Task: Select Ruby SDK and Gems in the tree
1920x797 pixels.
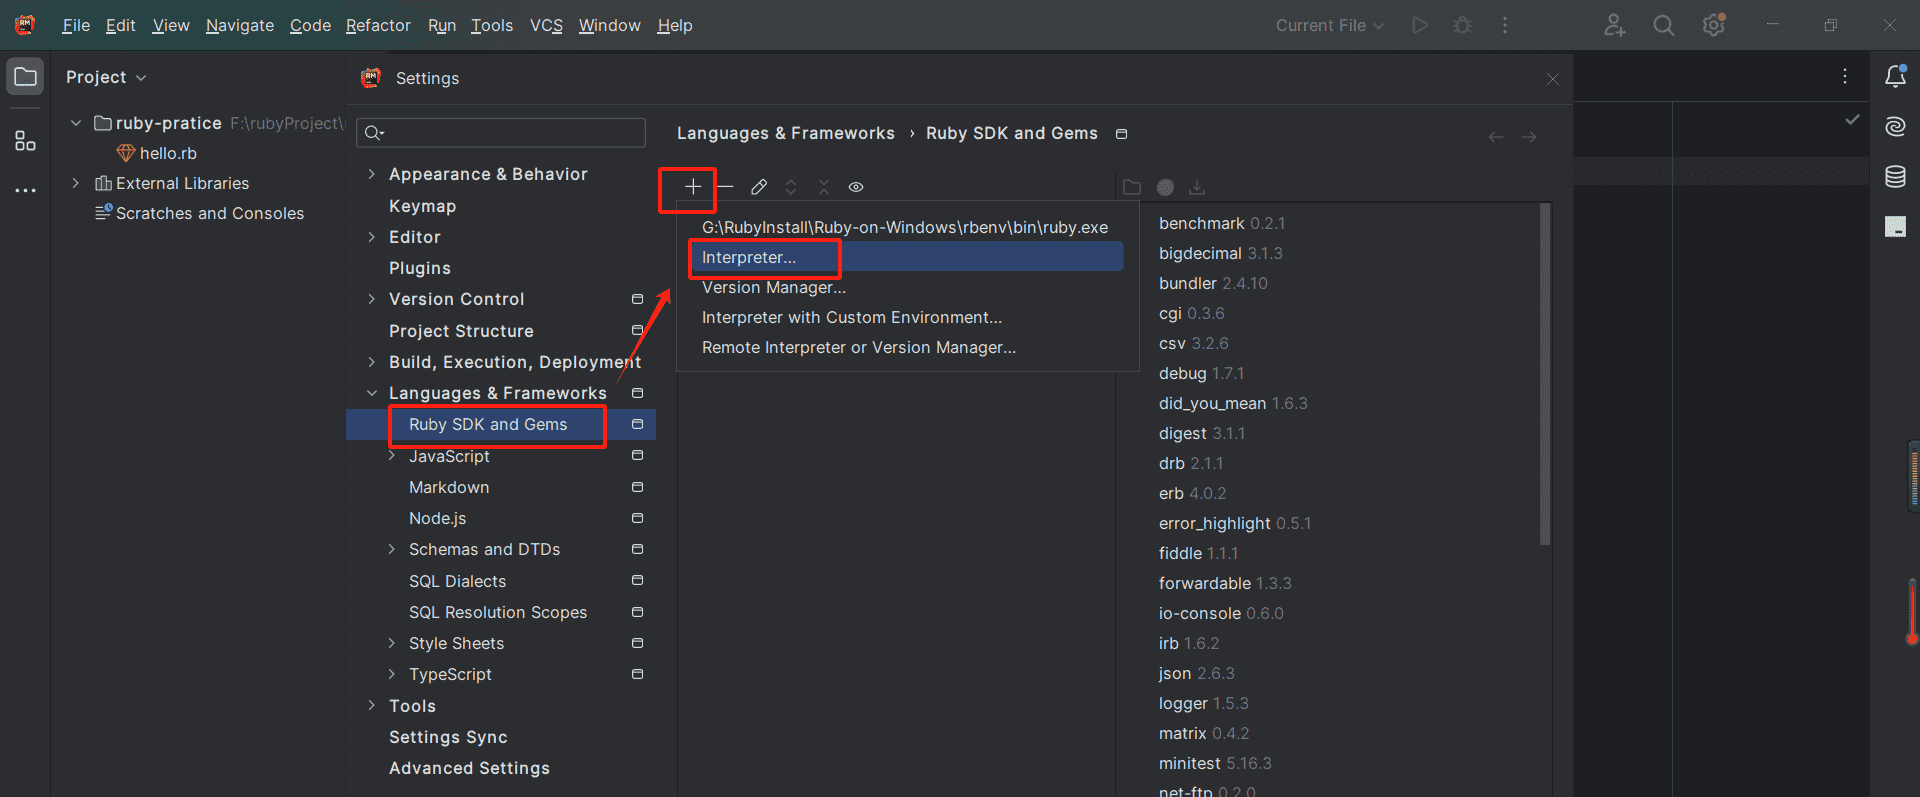Action: (x=501, y=424)
